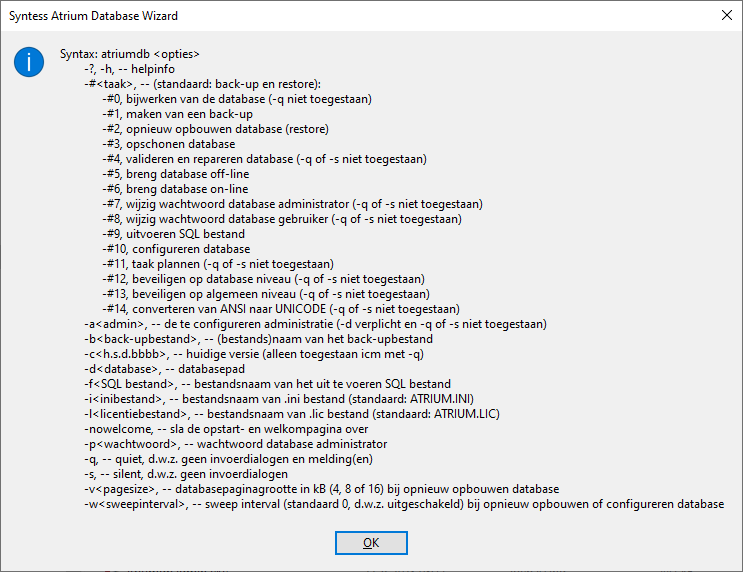This screenshot has height=572, width=743.
Task: Click the '-w<sweepinterval>' option line
Action: 404,504
